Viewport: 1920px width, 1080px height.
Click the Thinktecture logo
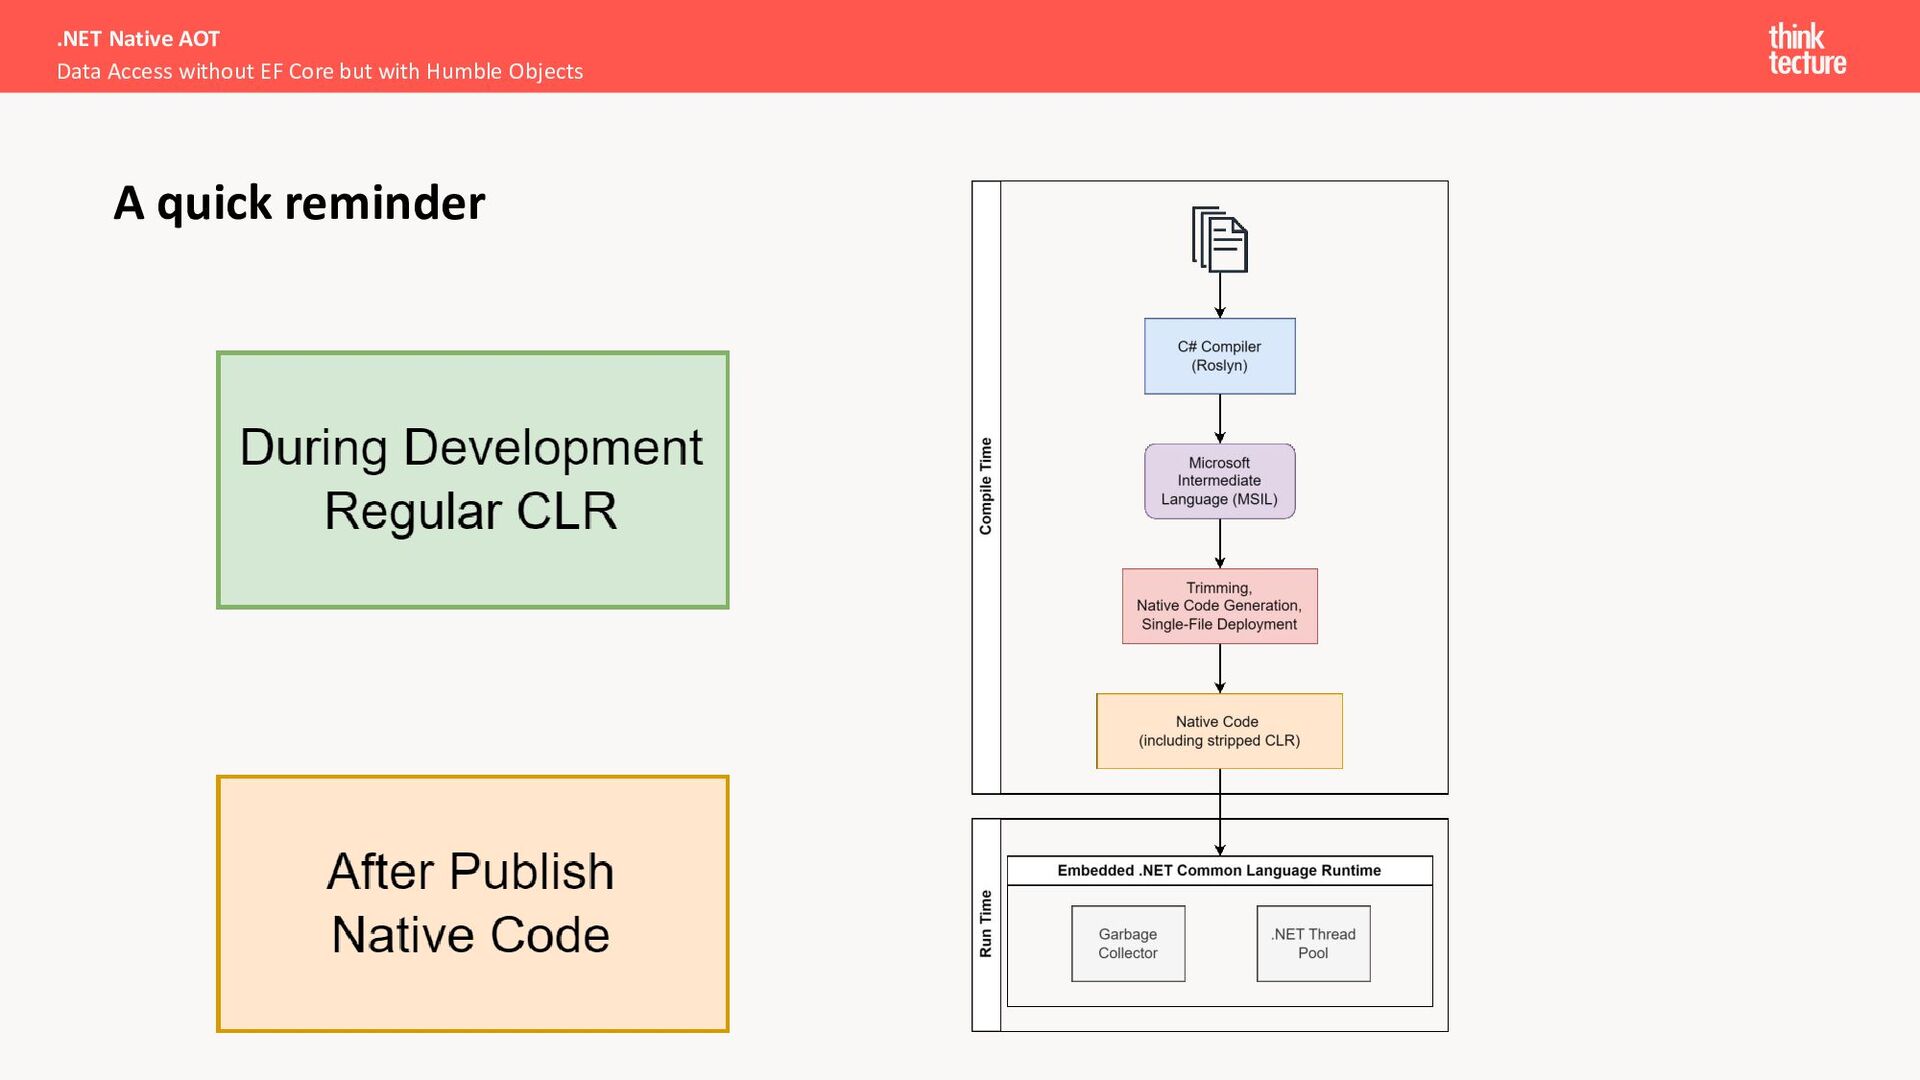[x=1807, y=49]
